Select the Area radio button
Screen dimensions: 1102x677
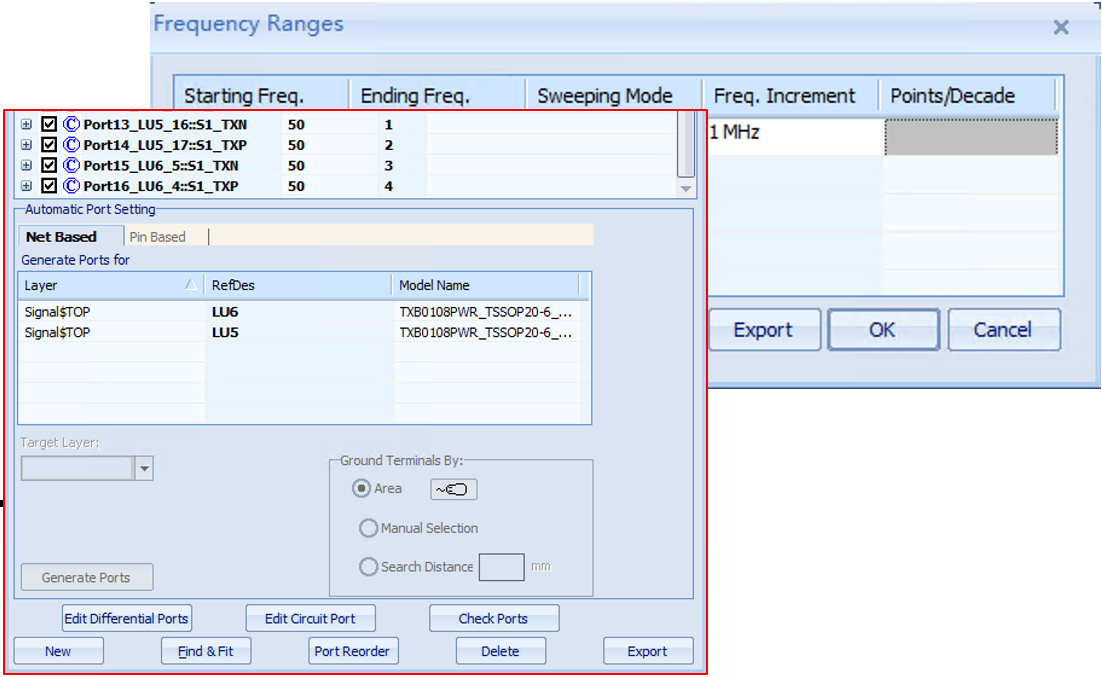pos(361,488)
